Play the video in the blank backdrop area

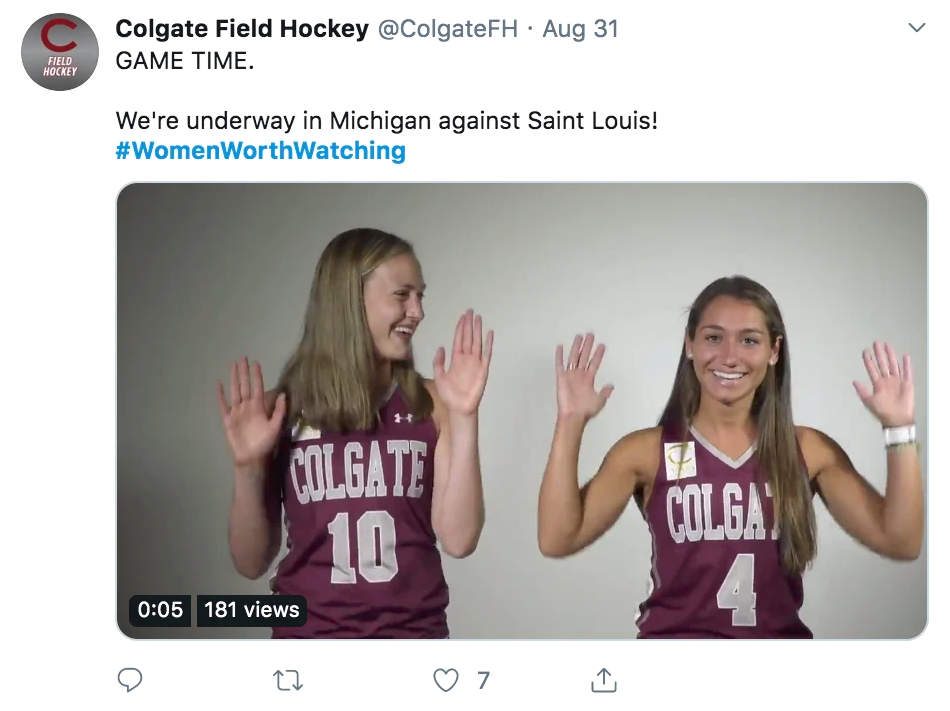[x=560, y=250]
